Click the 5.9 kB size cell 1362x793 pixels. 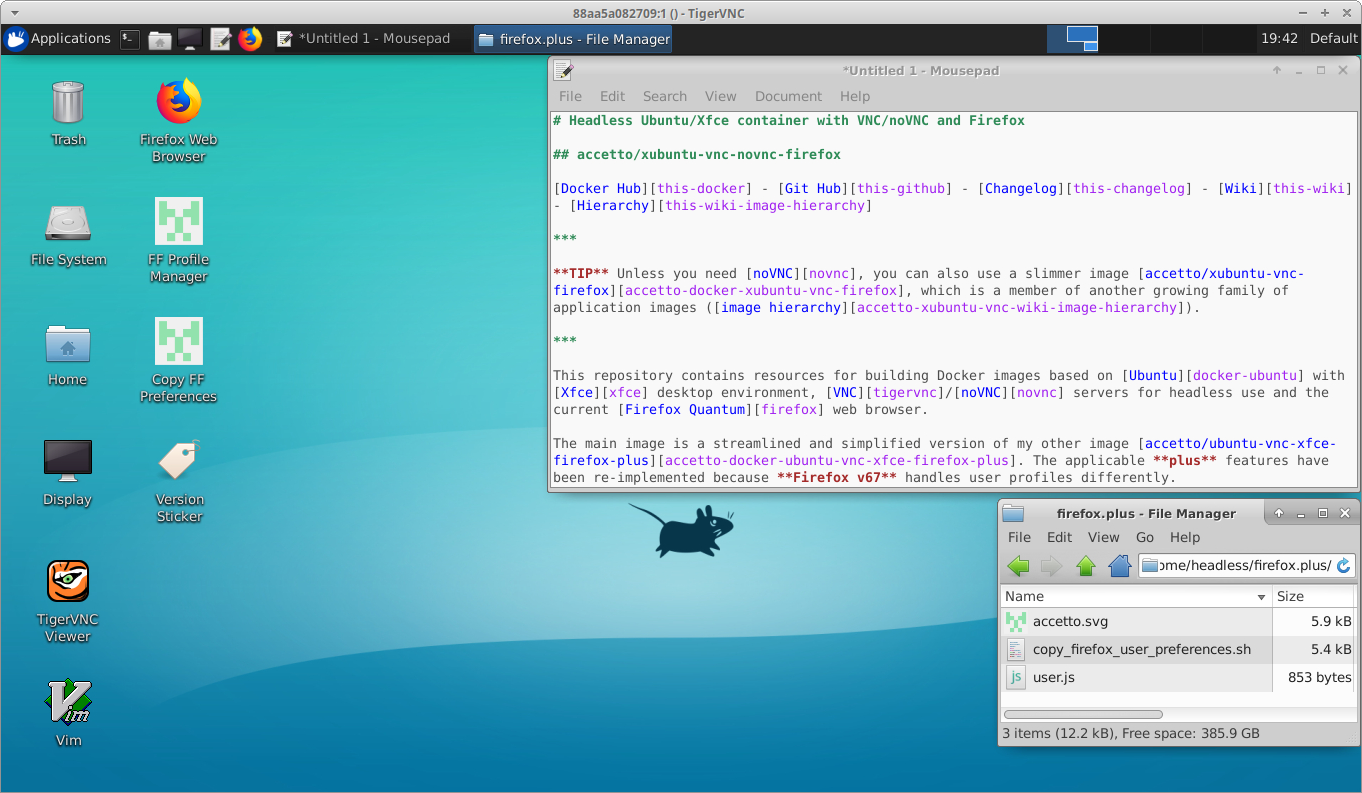pos(1331,621)
